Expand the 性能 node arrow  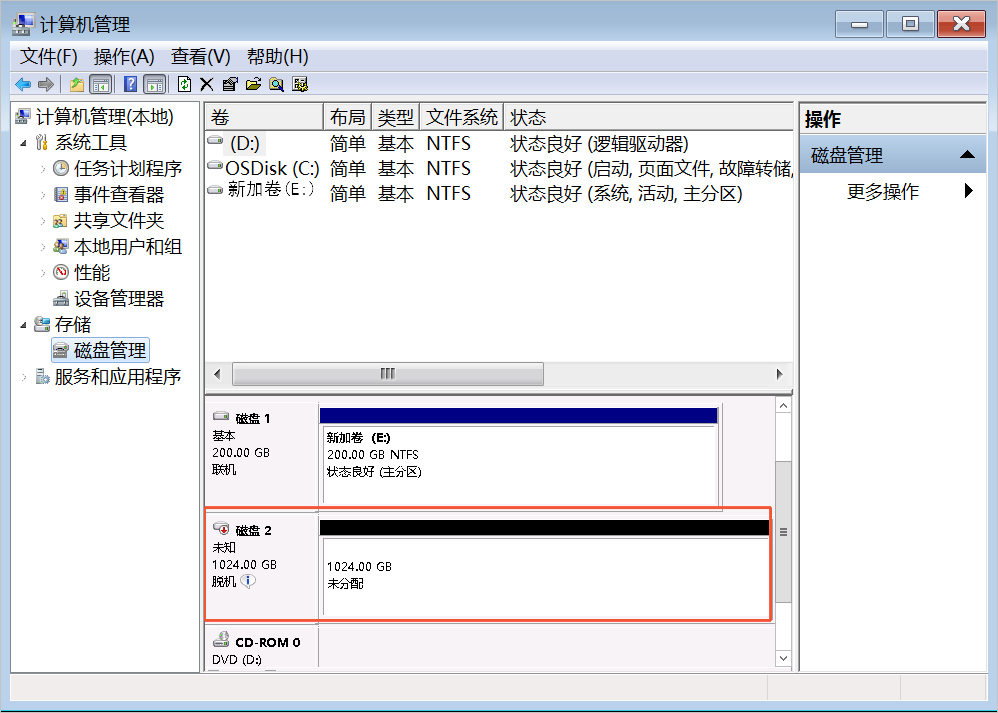[x=43, y=273]
